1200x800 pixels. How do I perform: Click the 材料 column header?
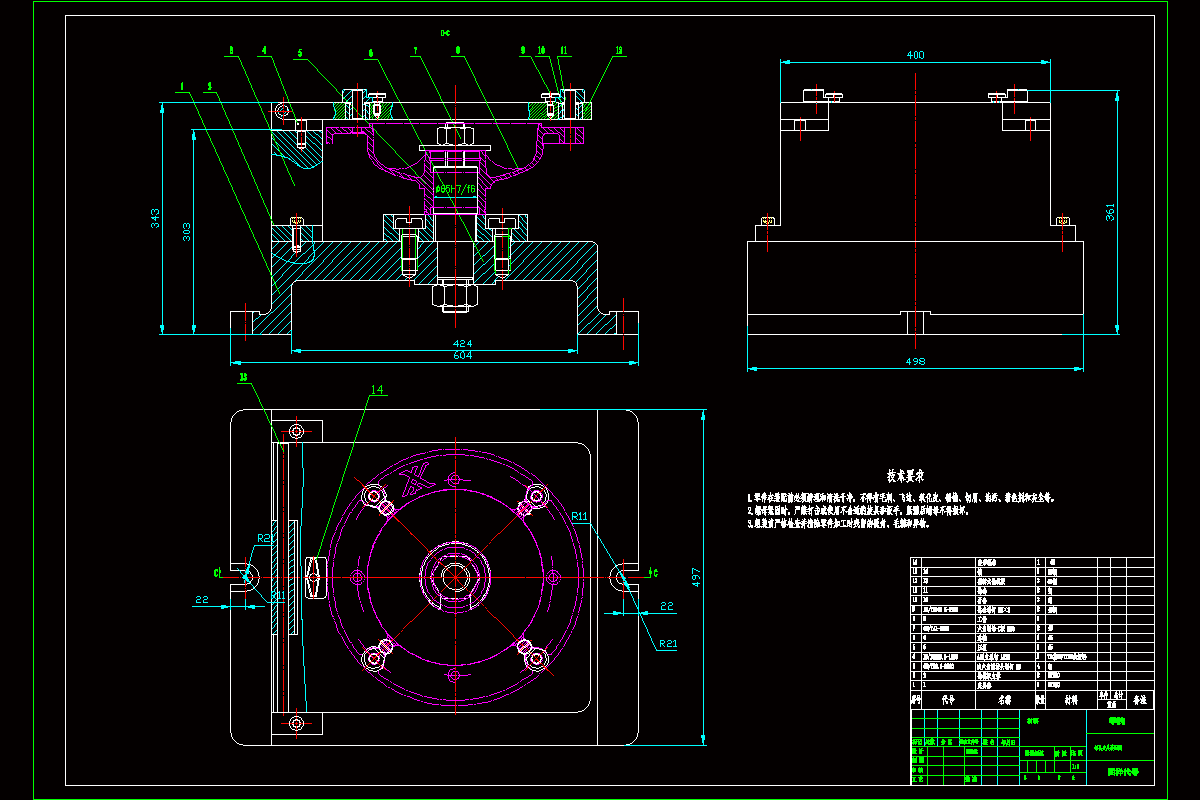(x=1070, y=700)
